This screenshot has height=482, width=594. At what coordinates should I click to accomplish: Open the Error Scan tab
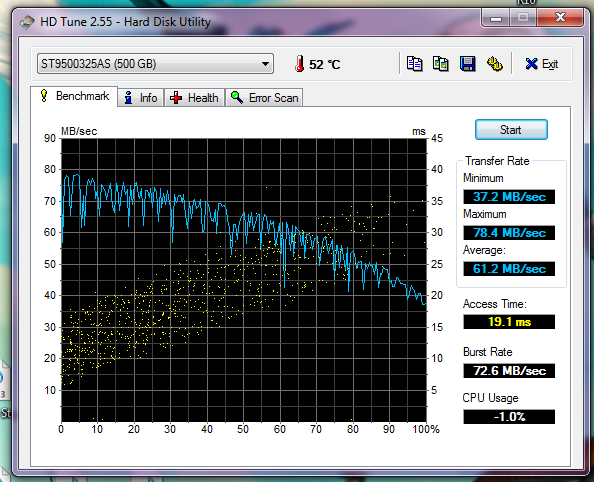(x=264, y=98)
